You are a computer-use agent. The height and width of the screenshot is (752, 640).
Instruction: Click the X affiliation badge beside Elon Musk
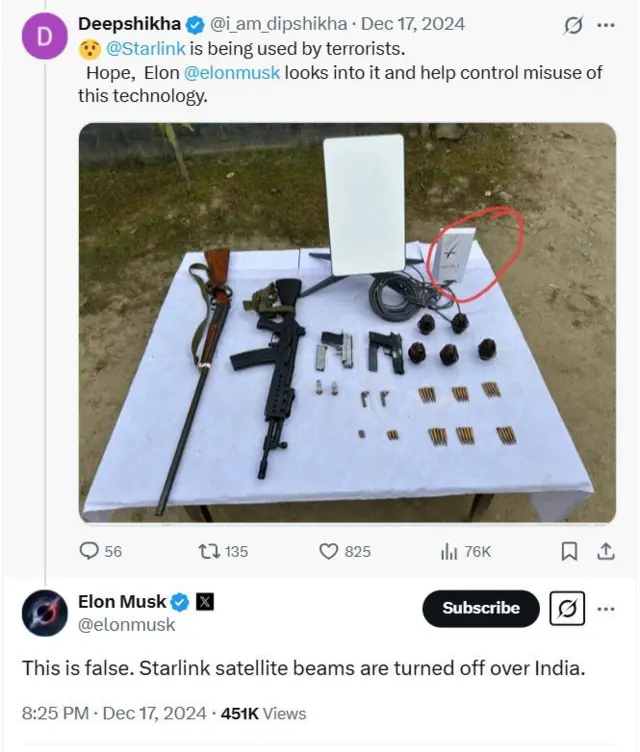(x=204, y=602)
